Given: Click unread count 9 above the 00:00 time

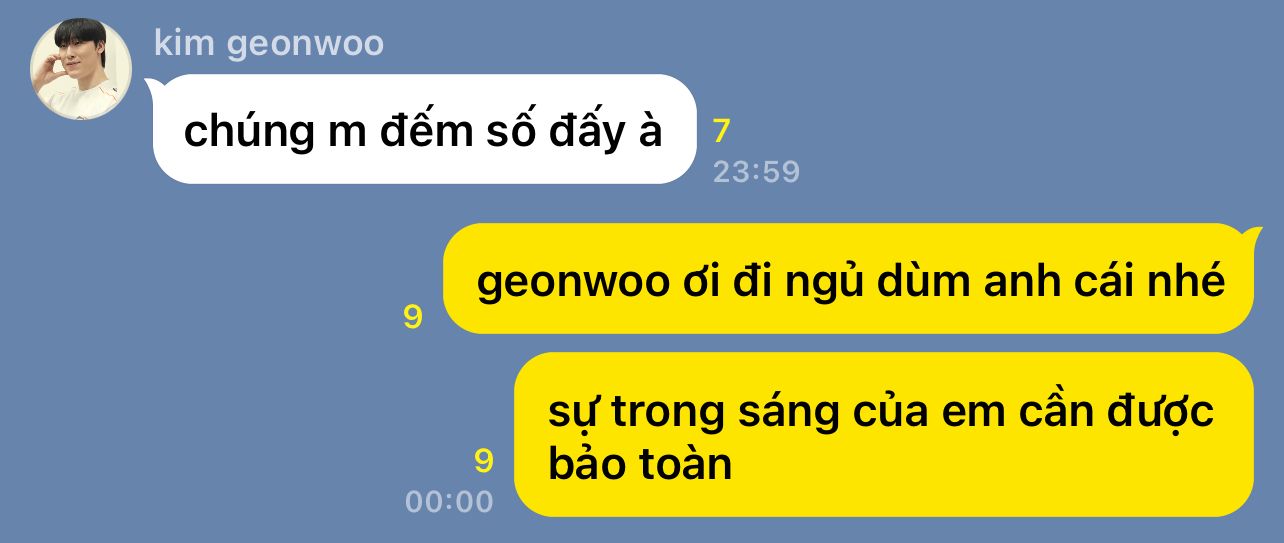Looking at the screenshot, I should 484,461.
